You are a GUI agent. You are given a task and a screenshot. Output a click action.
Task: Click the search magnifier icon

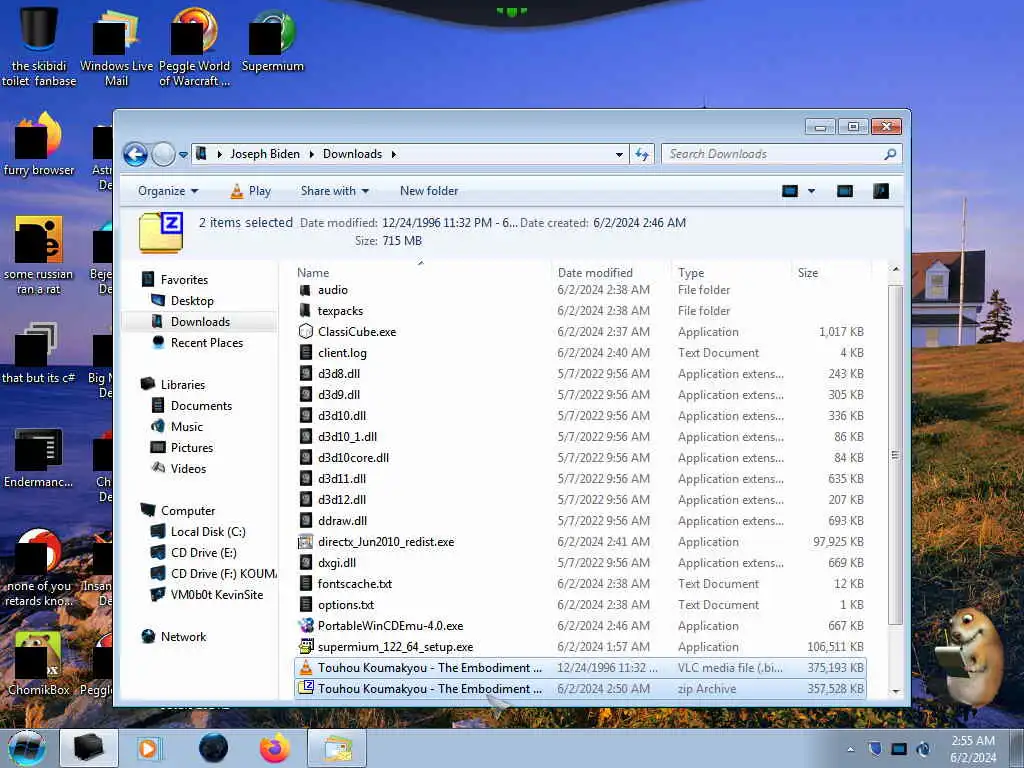pyautogui.click(x=889, y=154)
